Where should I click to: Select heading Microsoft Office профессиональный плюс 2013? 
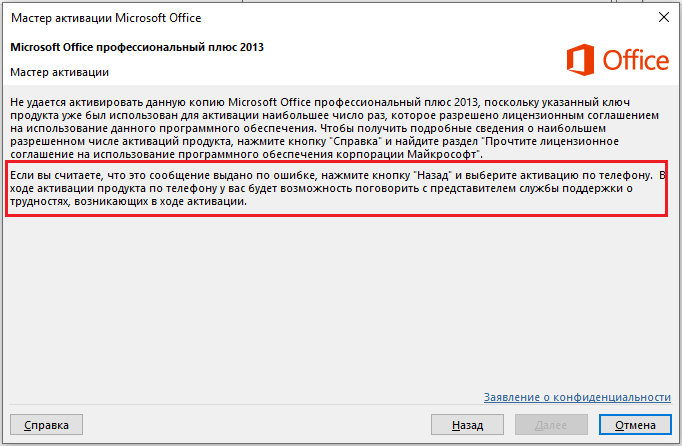[x=137, y=47]
